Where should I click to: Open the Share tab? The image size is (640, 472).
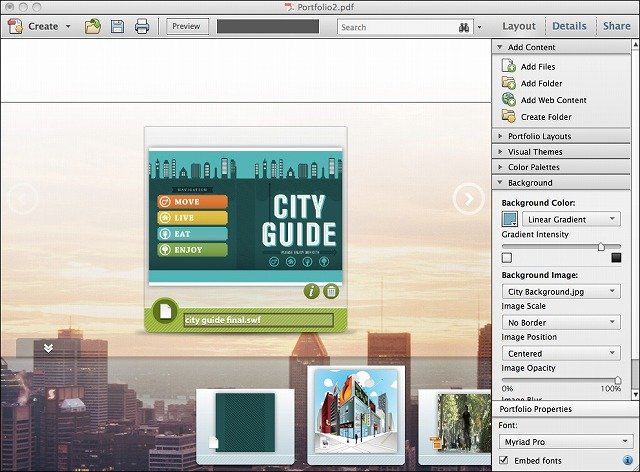pos(616,26)
